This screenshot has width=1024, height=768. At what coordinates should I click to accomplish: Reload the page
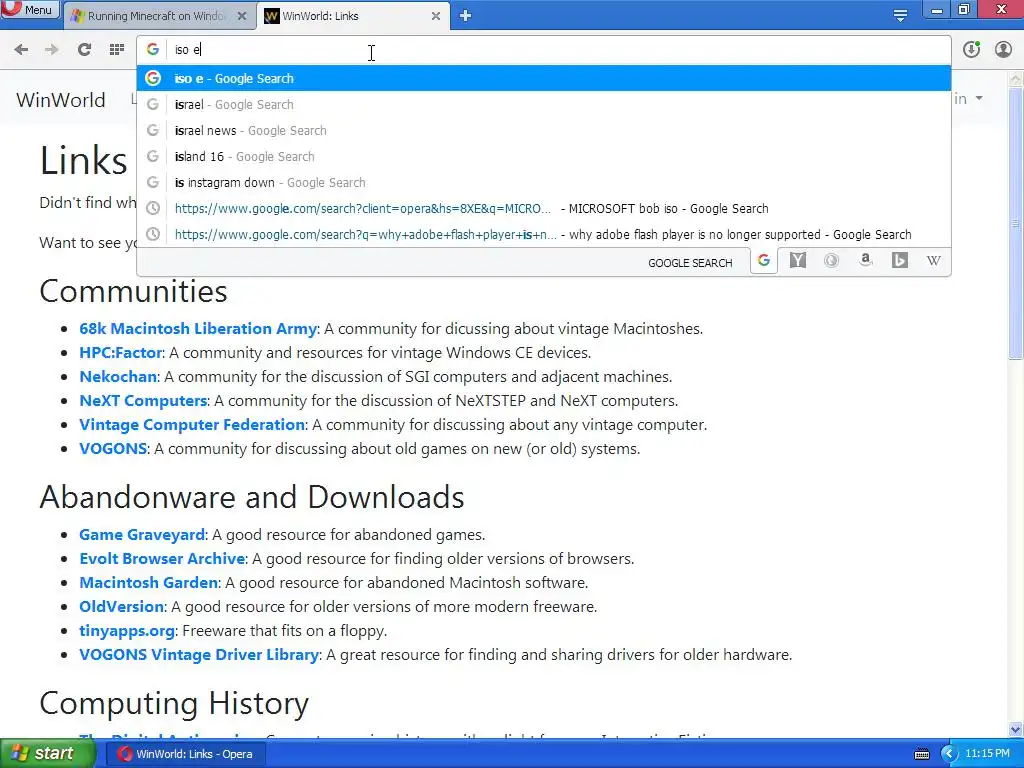click(84, 50)
